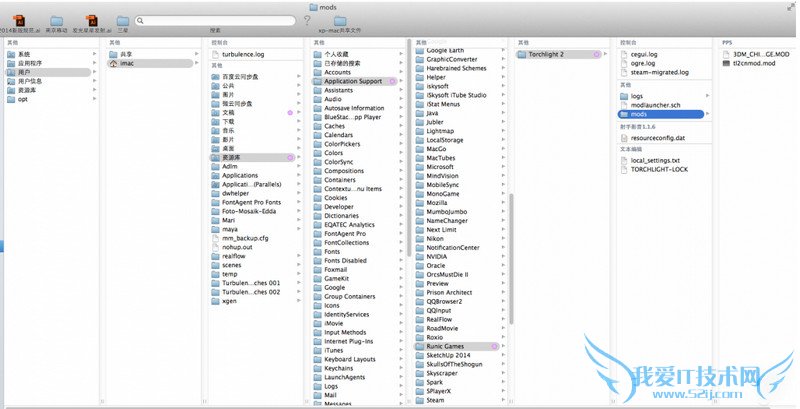Select "EQATEC Analytics" folder name
The image size is (800, 409).
pyautogui.click(x=349, y=224)
